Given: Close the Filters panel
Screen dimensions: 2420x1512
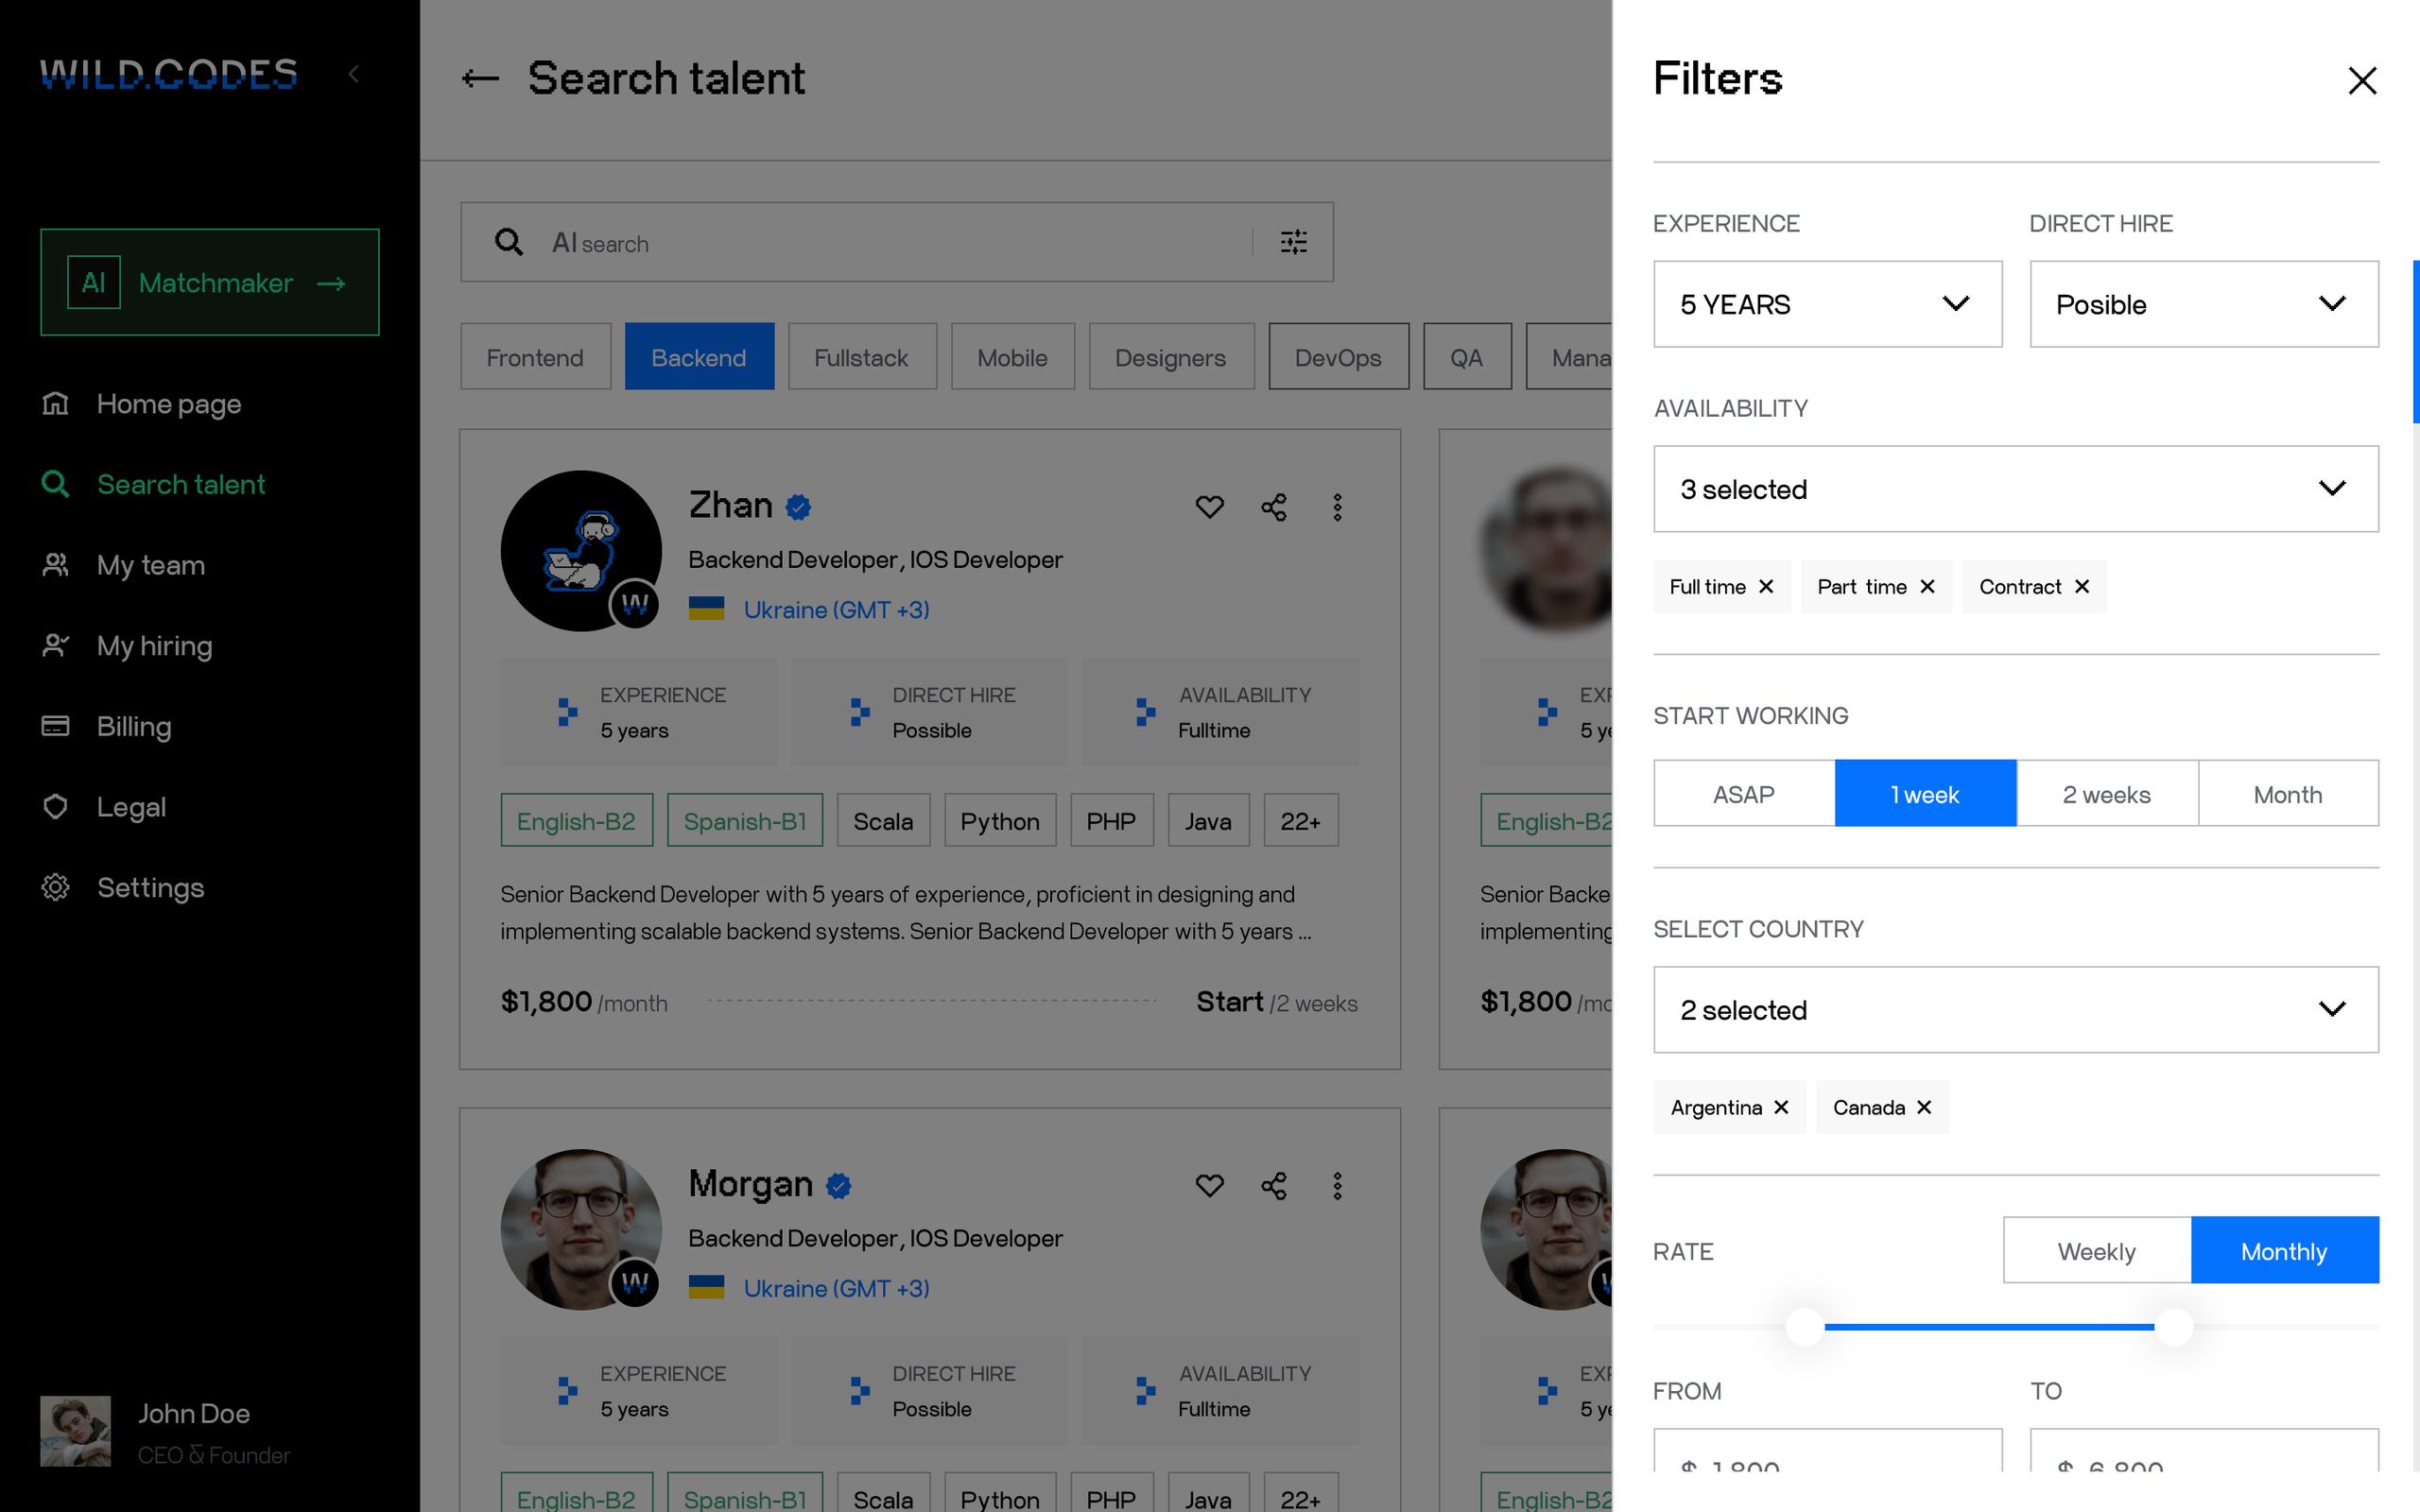Looking at the screenshot, I should (2362, 80).
